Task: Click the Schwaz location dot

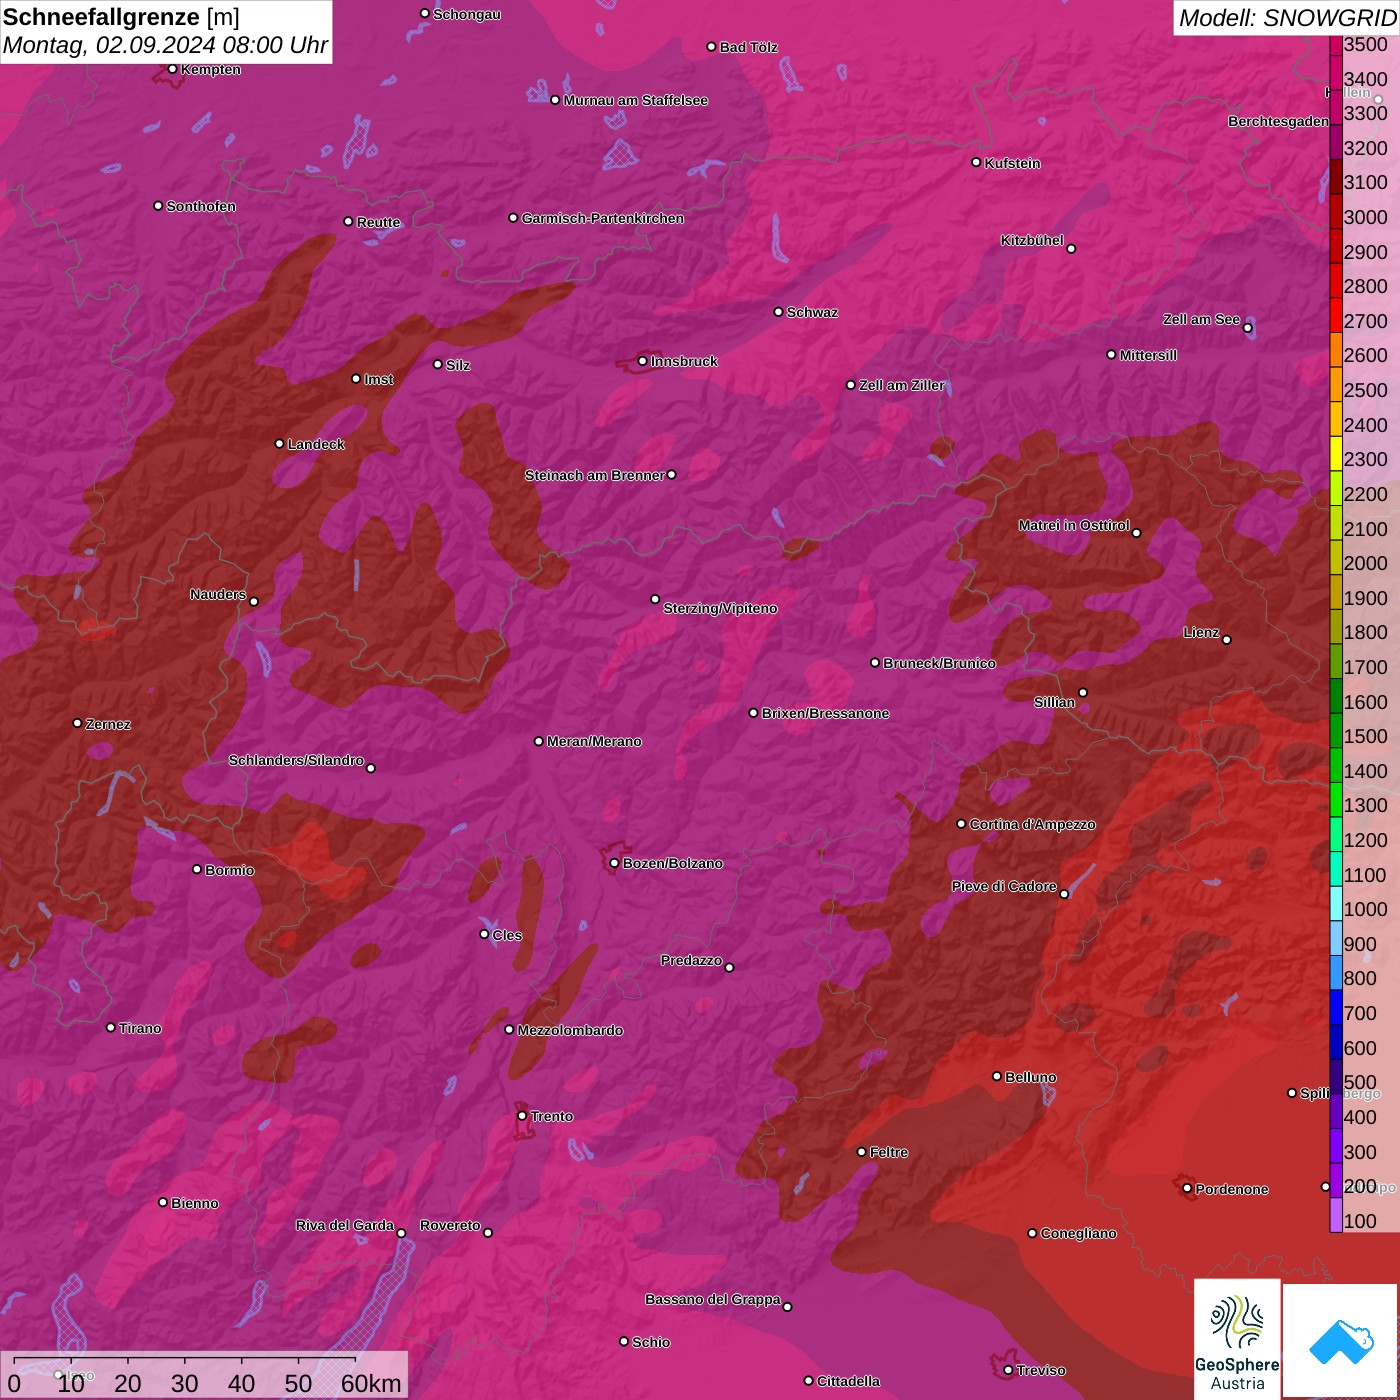Action: [779, 312]
